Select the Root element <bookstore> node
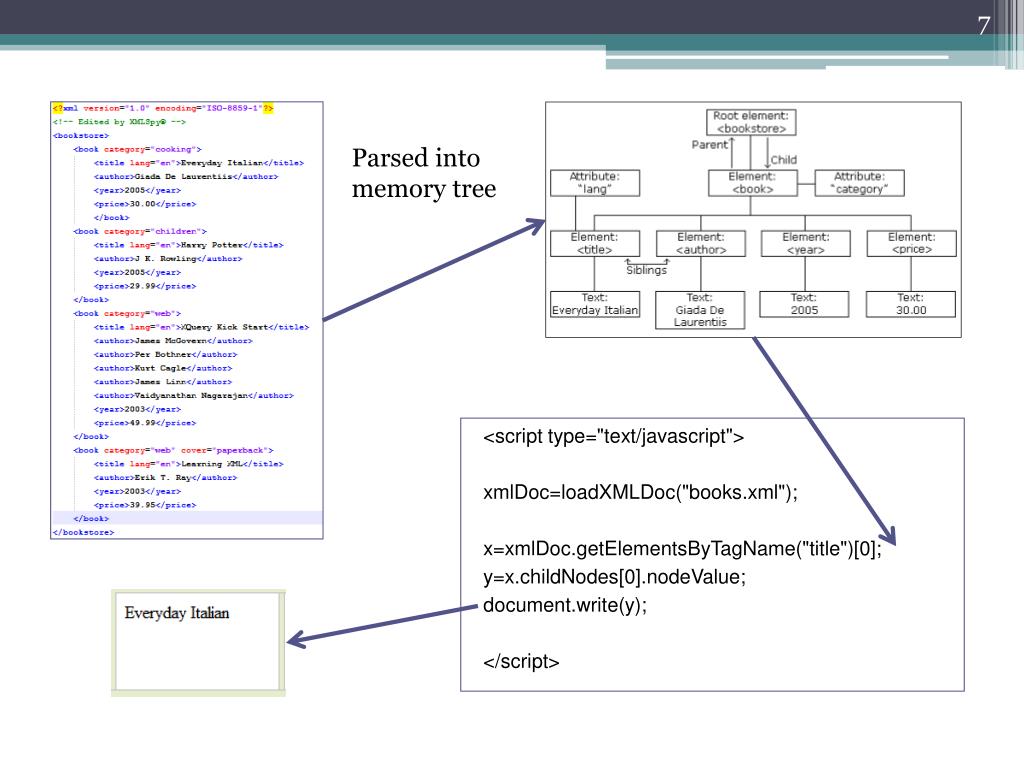Viewport: 1024px width, 768px height. (751, 122)
